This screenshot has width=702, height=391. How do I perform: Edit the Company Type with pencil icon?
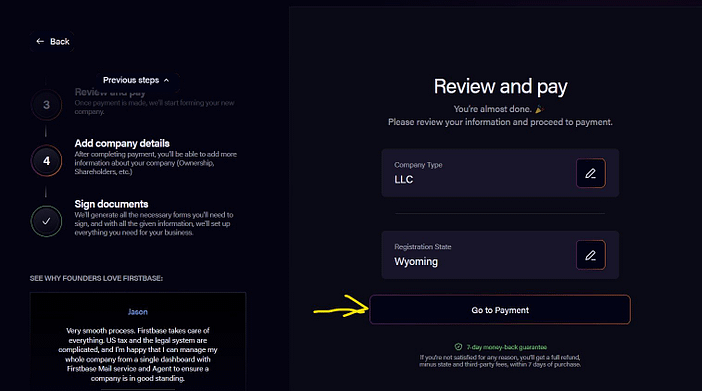[x=591, y=173]
